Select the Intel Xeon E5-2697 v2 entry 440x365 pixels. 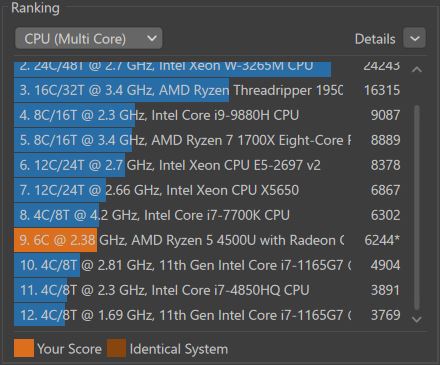click(x=207, y=165)
